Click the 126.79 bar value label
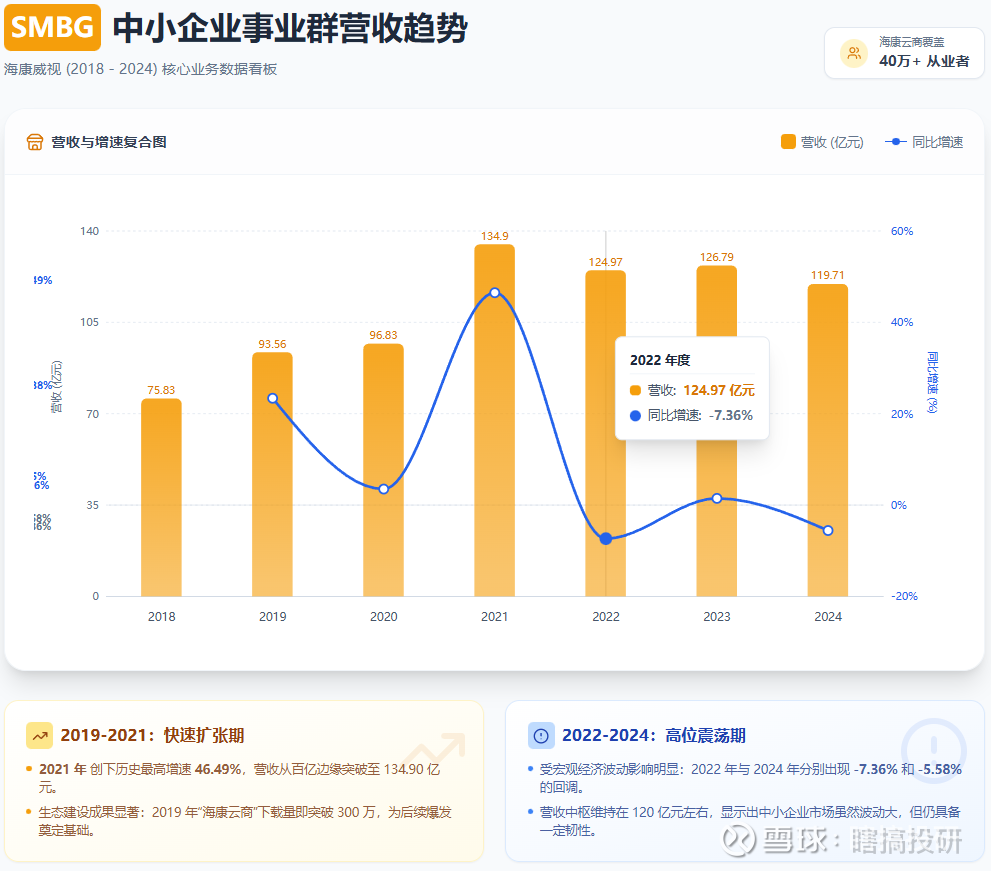This screenshot has height=871, width=991. coord(717,257)
